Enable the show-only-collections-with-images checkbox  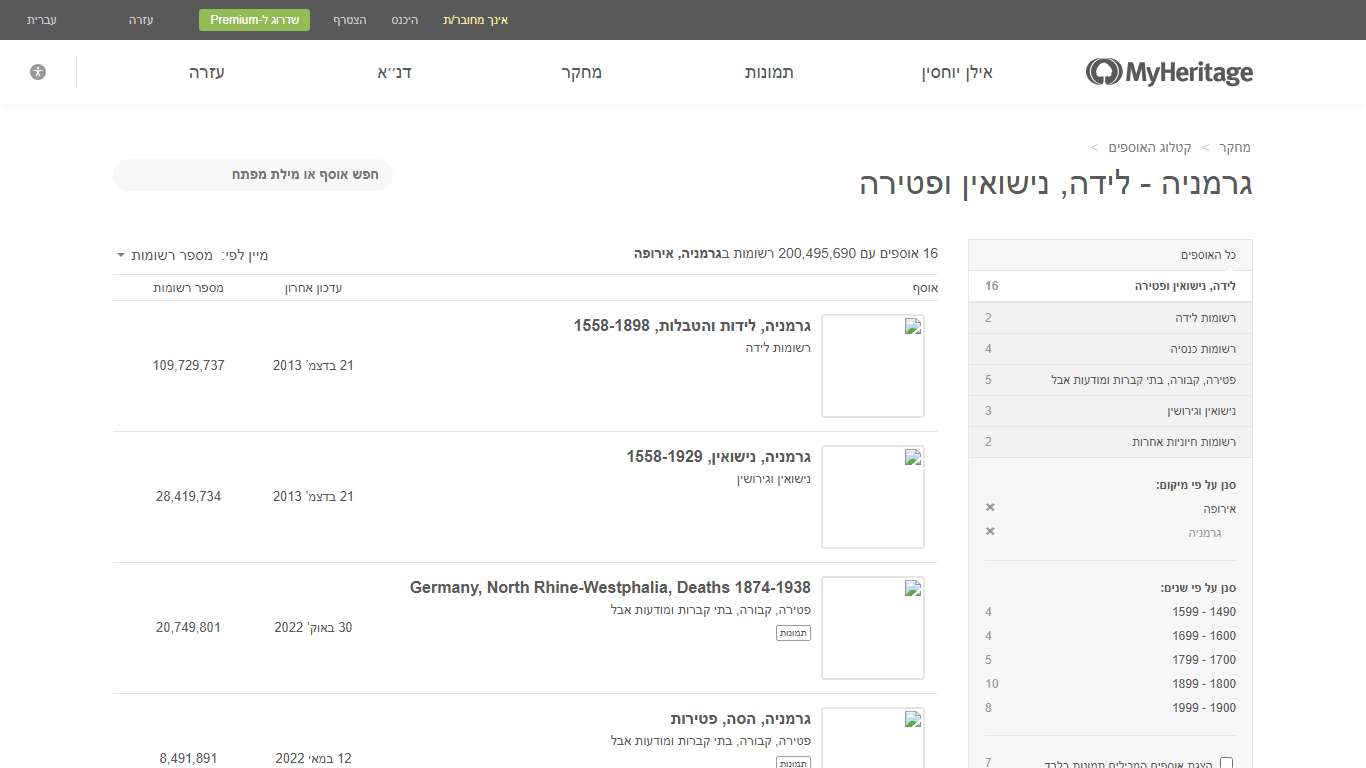[1226, 762]
